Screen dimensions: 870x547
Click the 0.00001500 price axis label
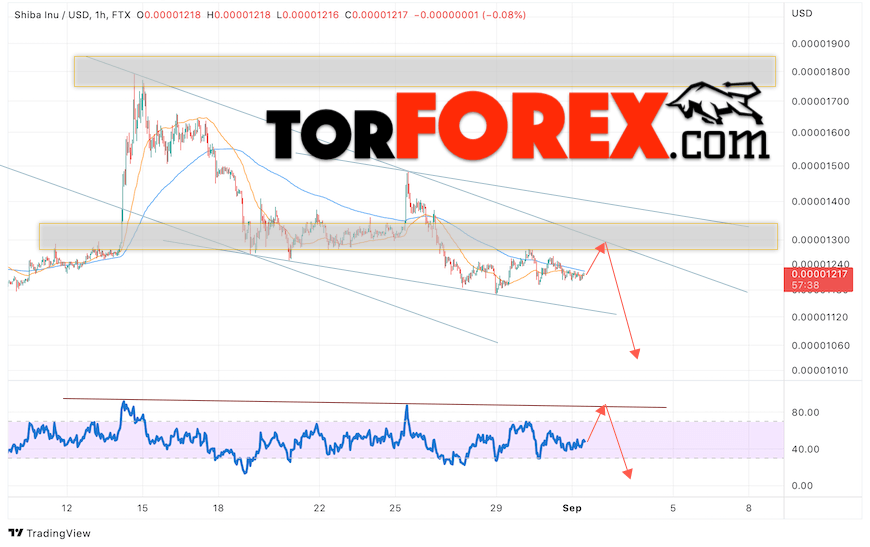pyautogui.click(x=820, y=166)
